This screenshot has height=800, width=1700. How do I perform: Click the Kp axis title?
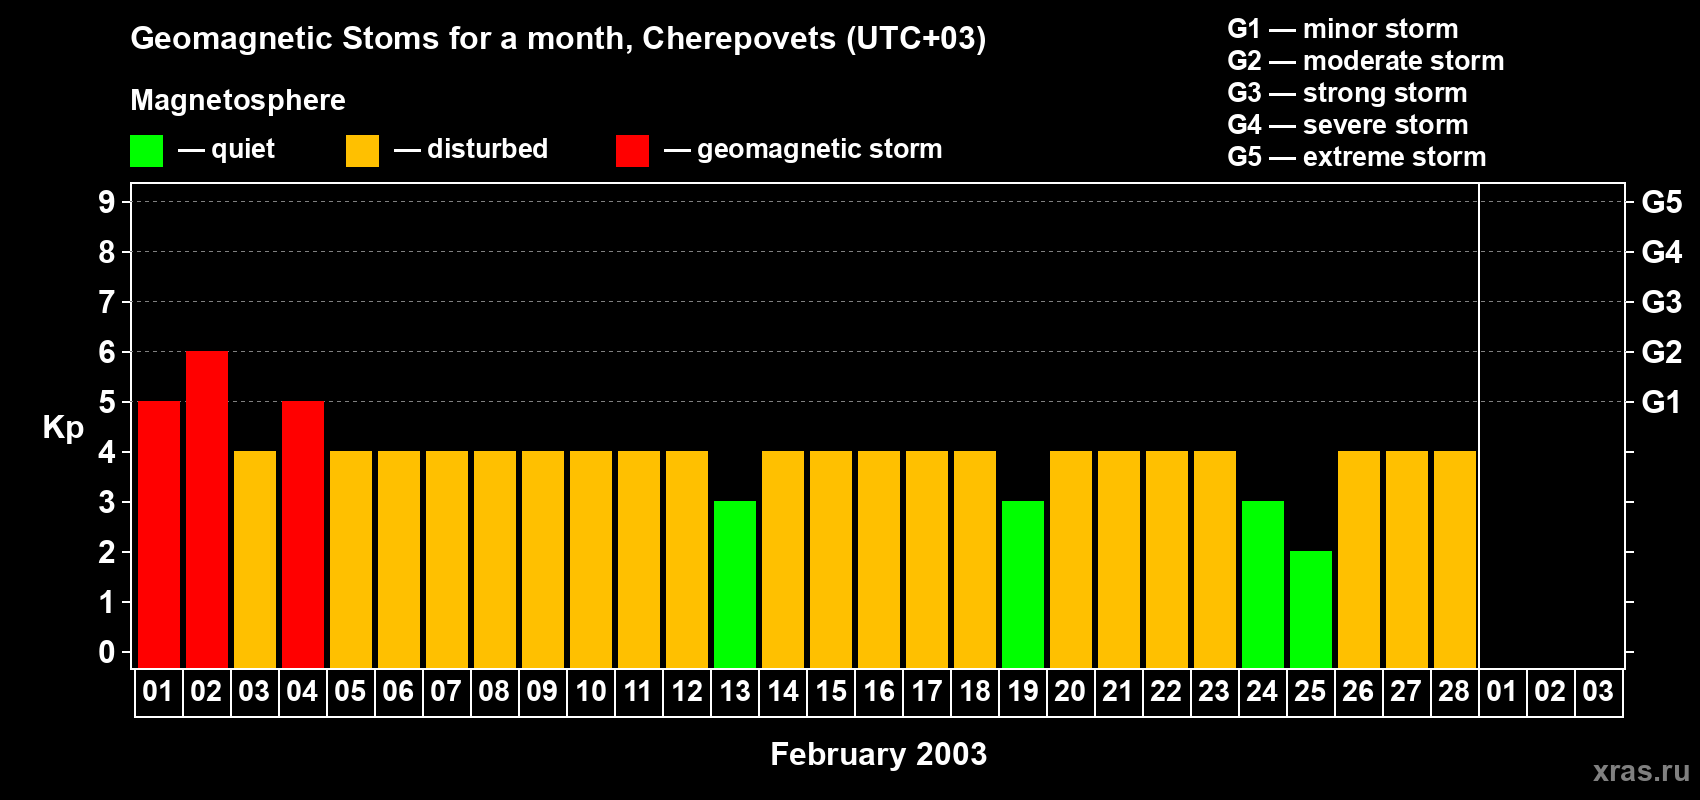point(63,428)
